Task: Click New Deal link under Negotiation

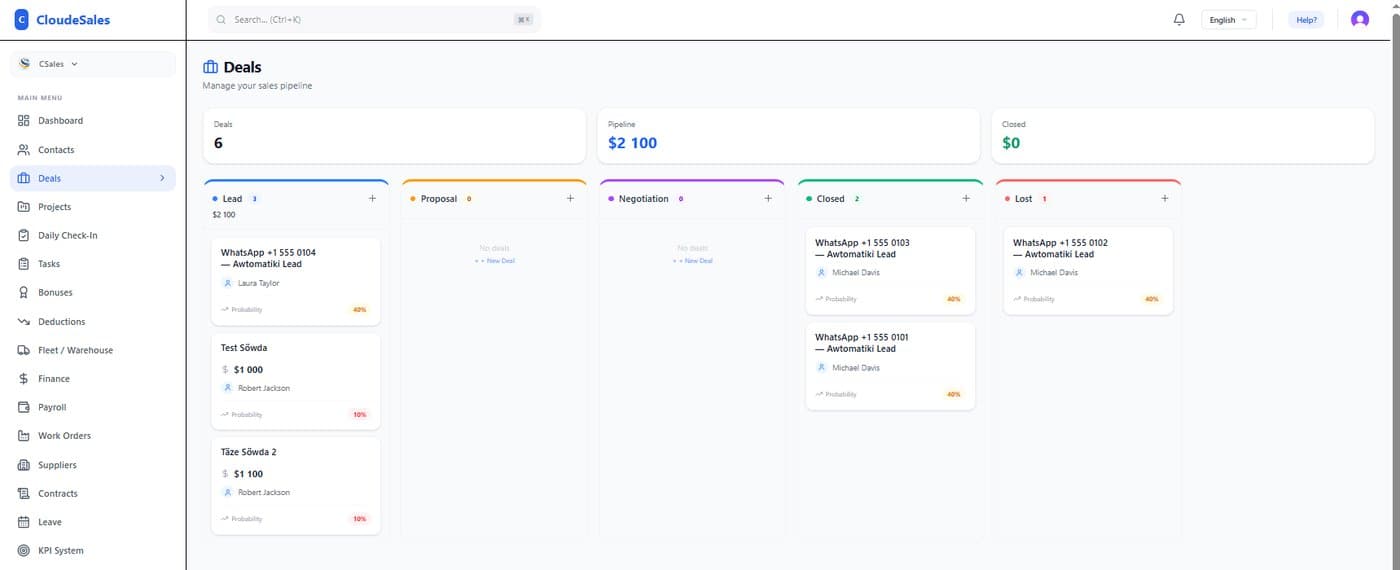Action: point(693,260)
